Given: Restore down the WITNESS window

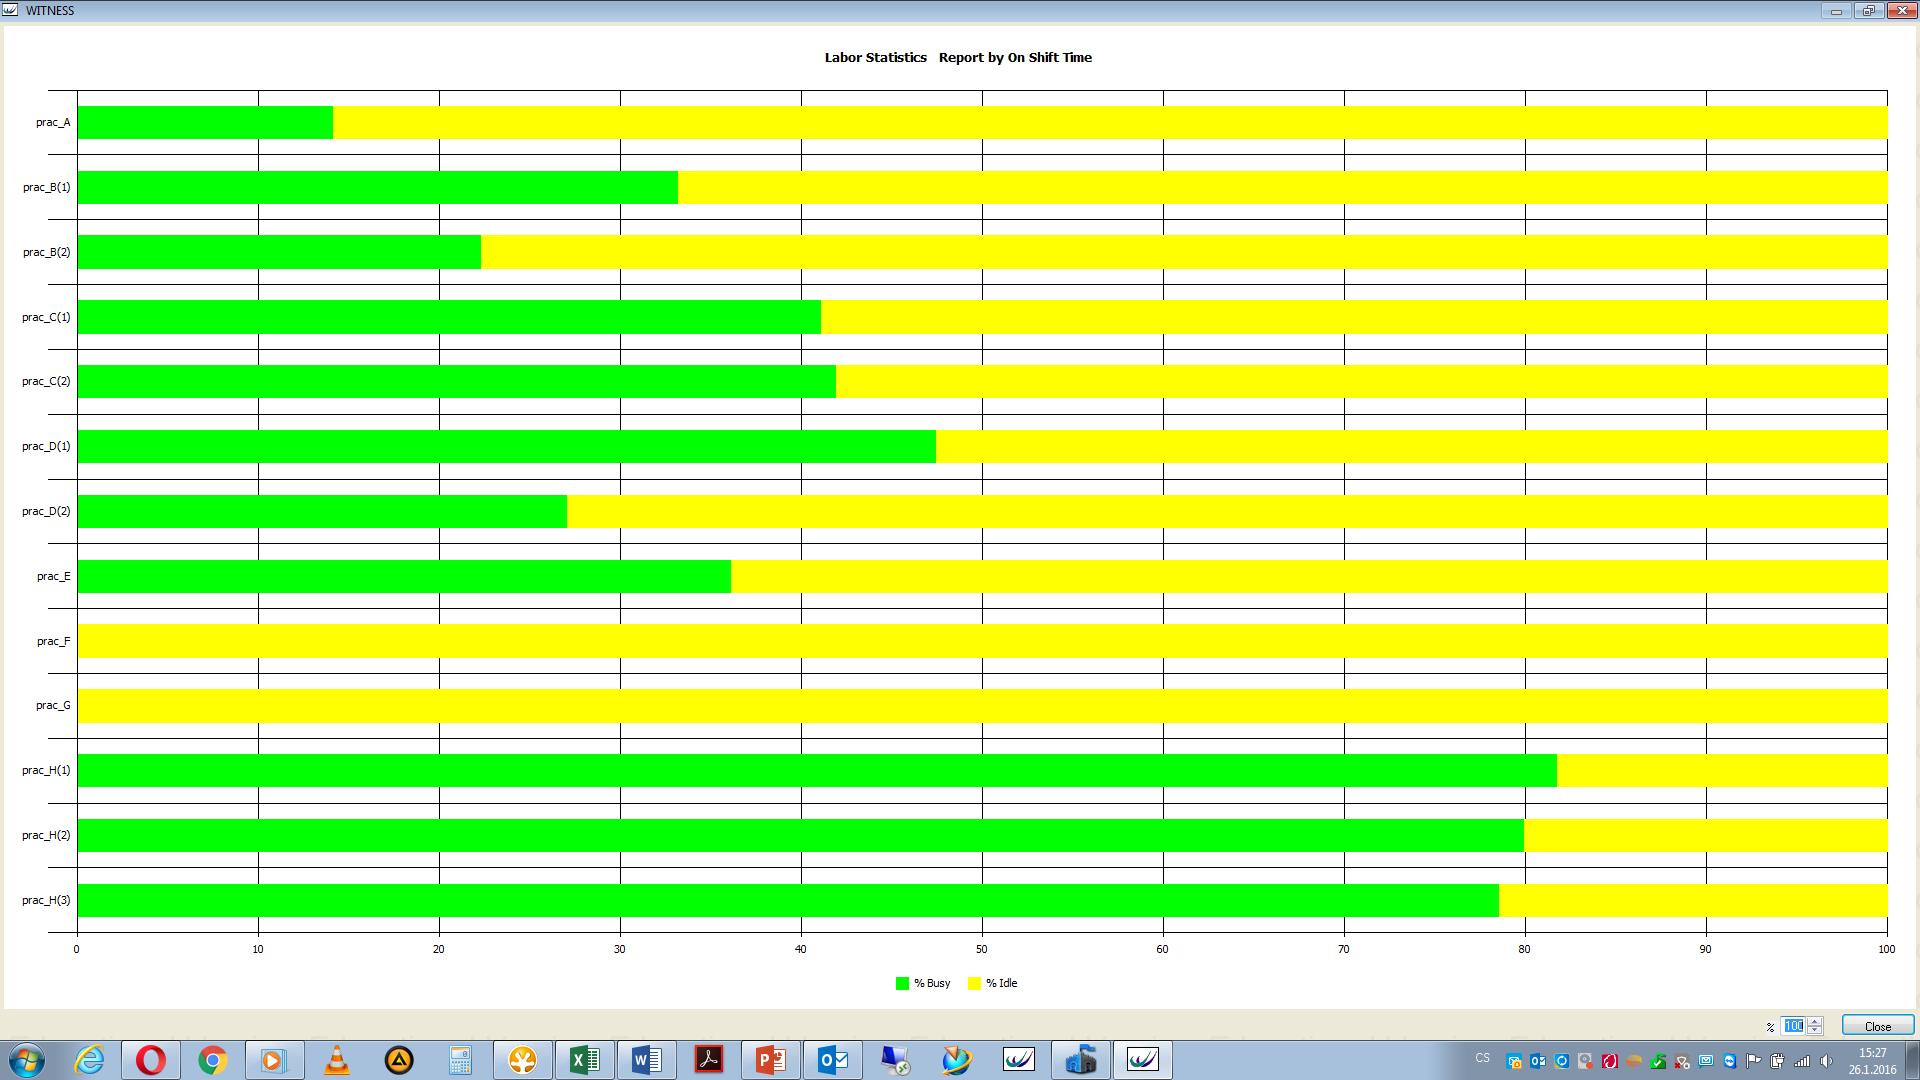Looking at the screenshot, I should [x=1868, y=11].
